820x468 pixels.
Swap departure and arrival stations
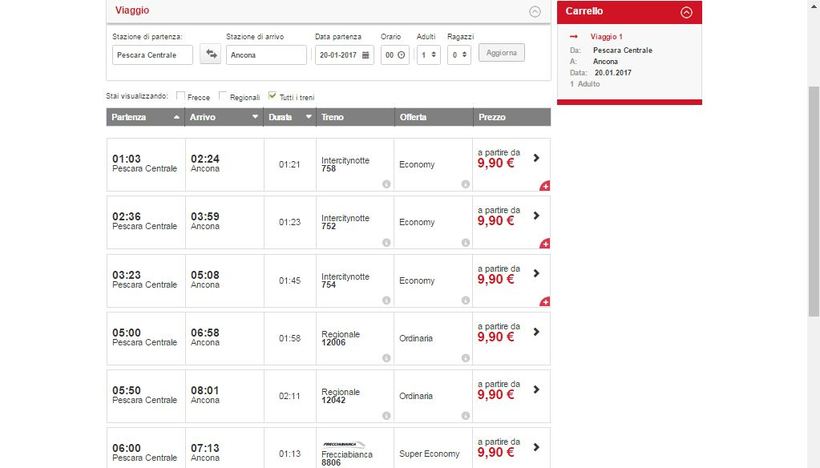(x=210, y=55)
